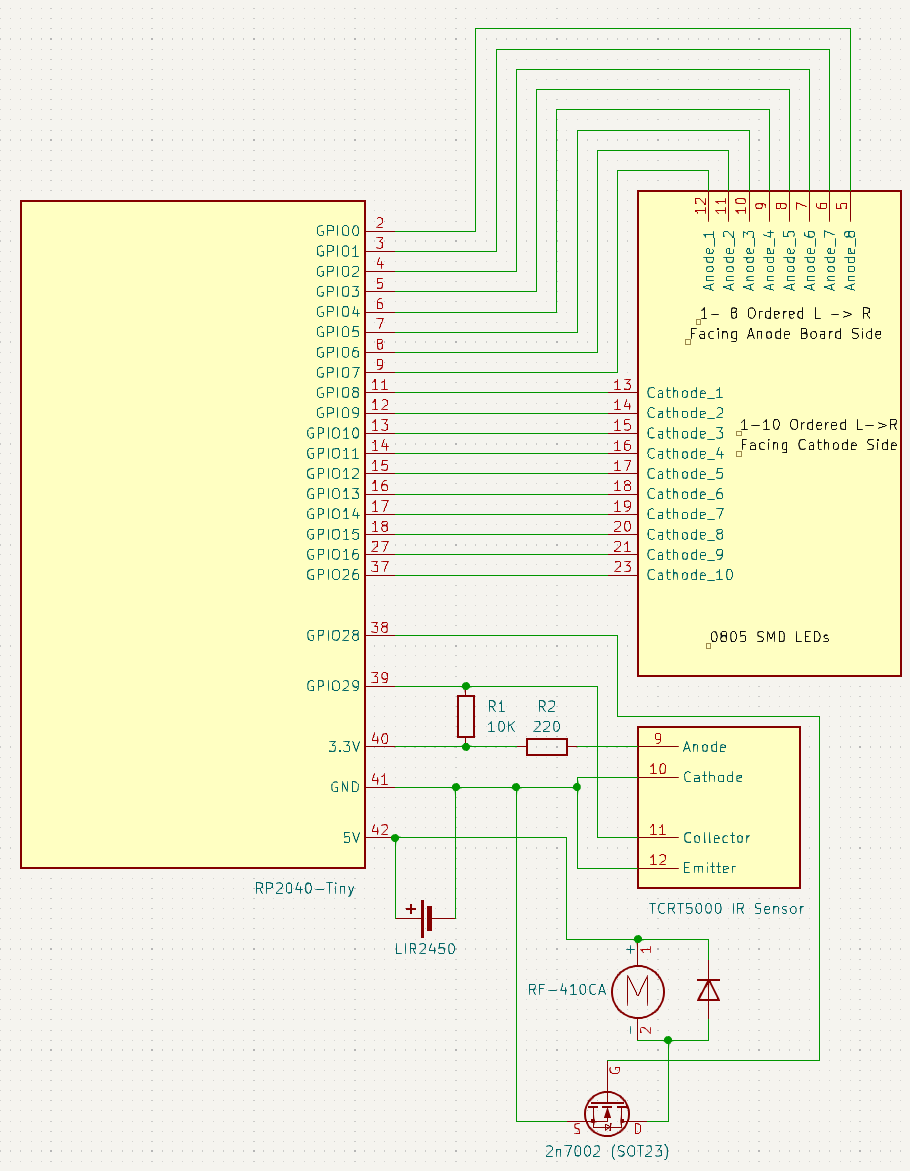Click the 5V pin label

352,838
